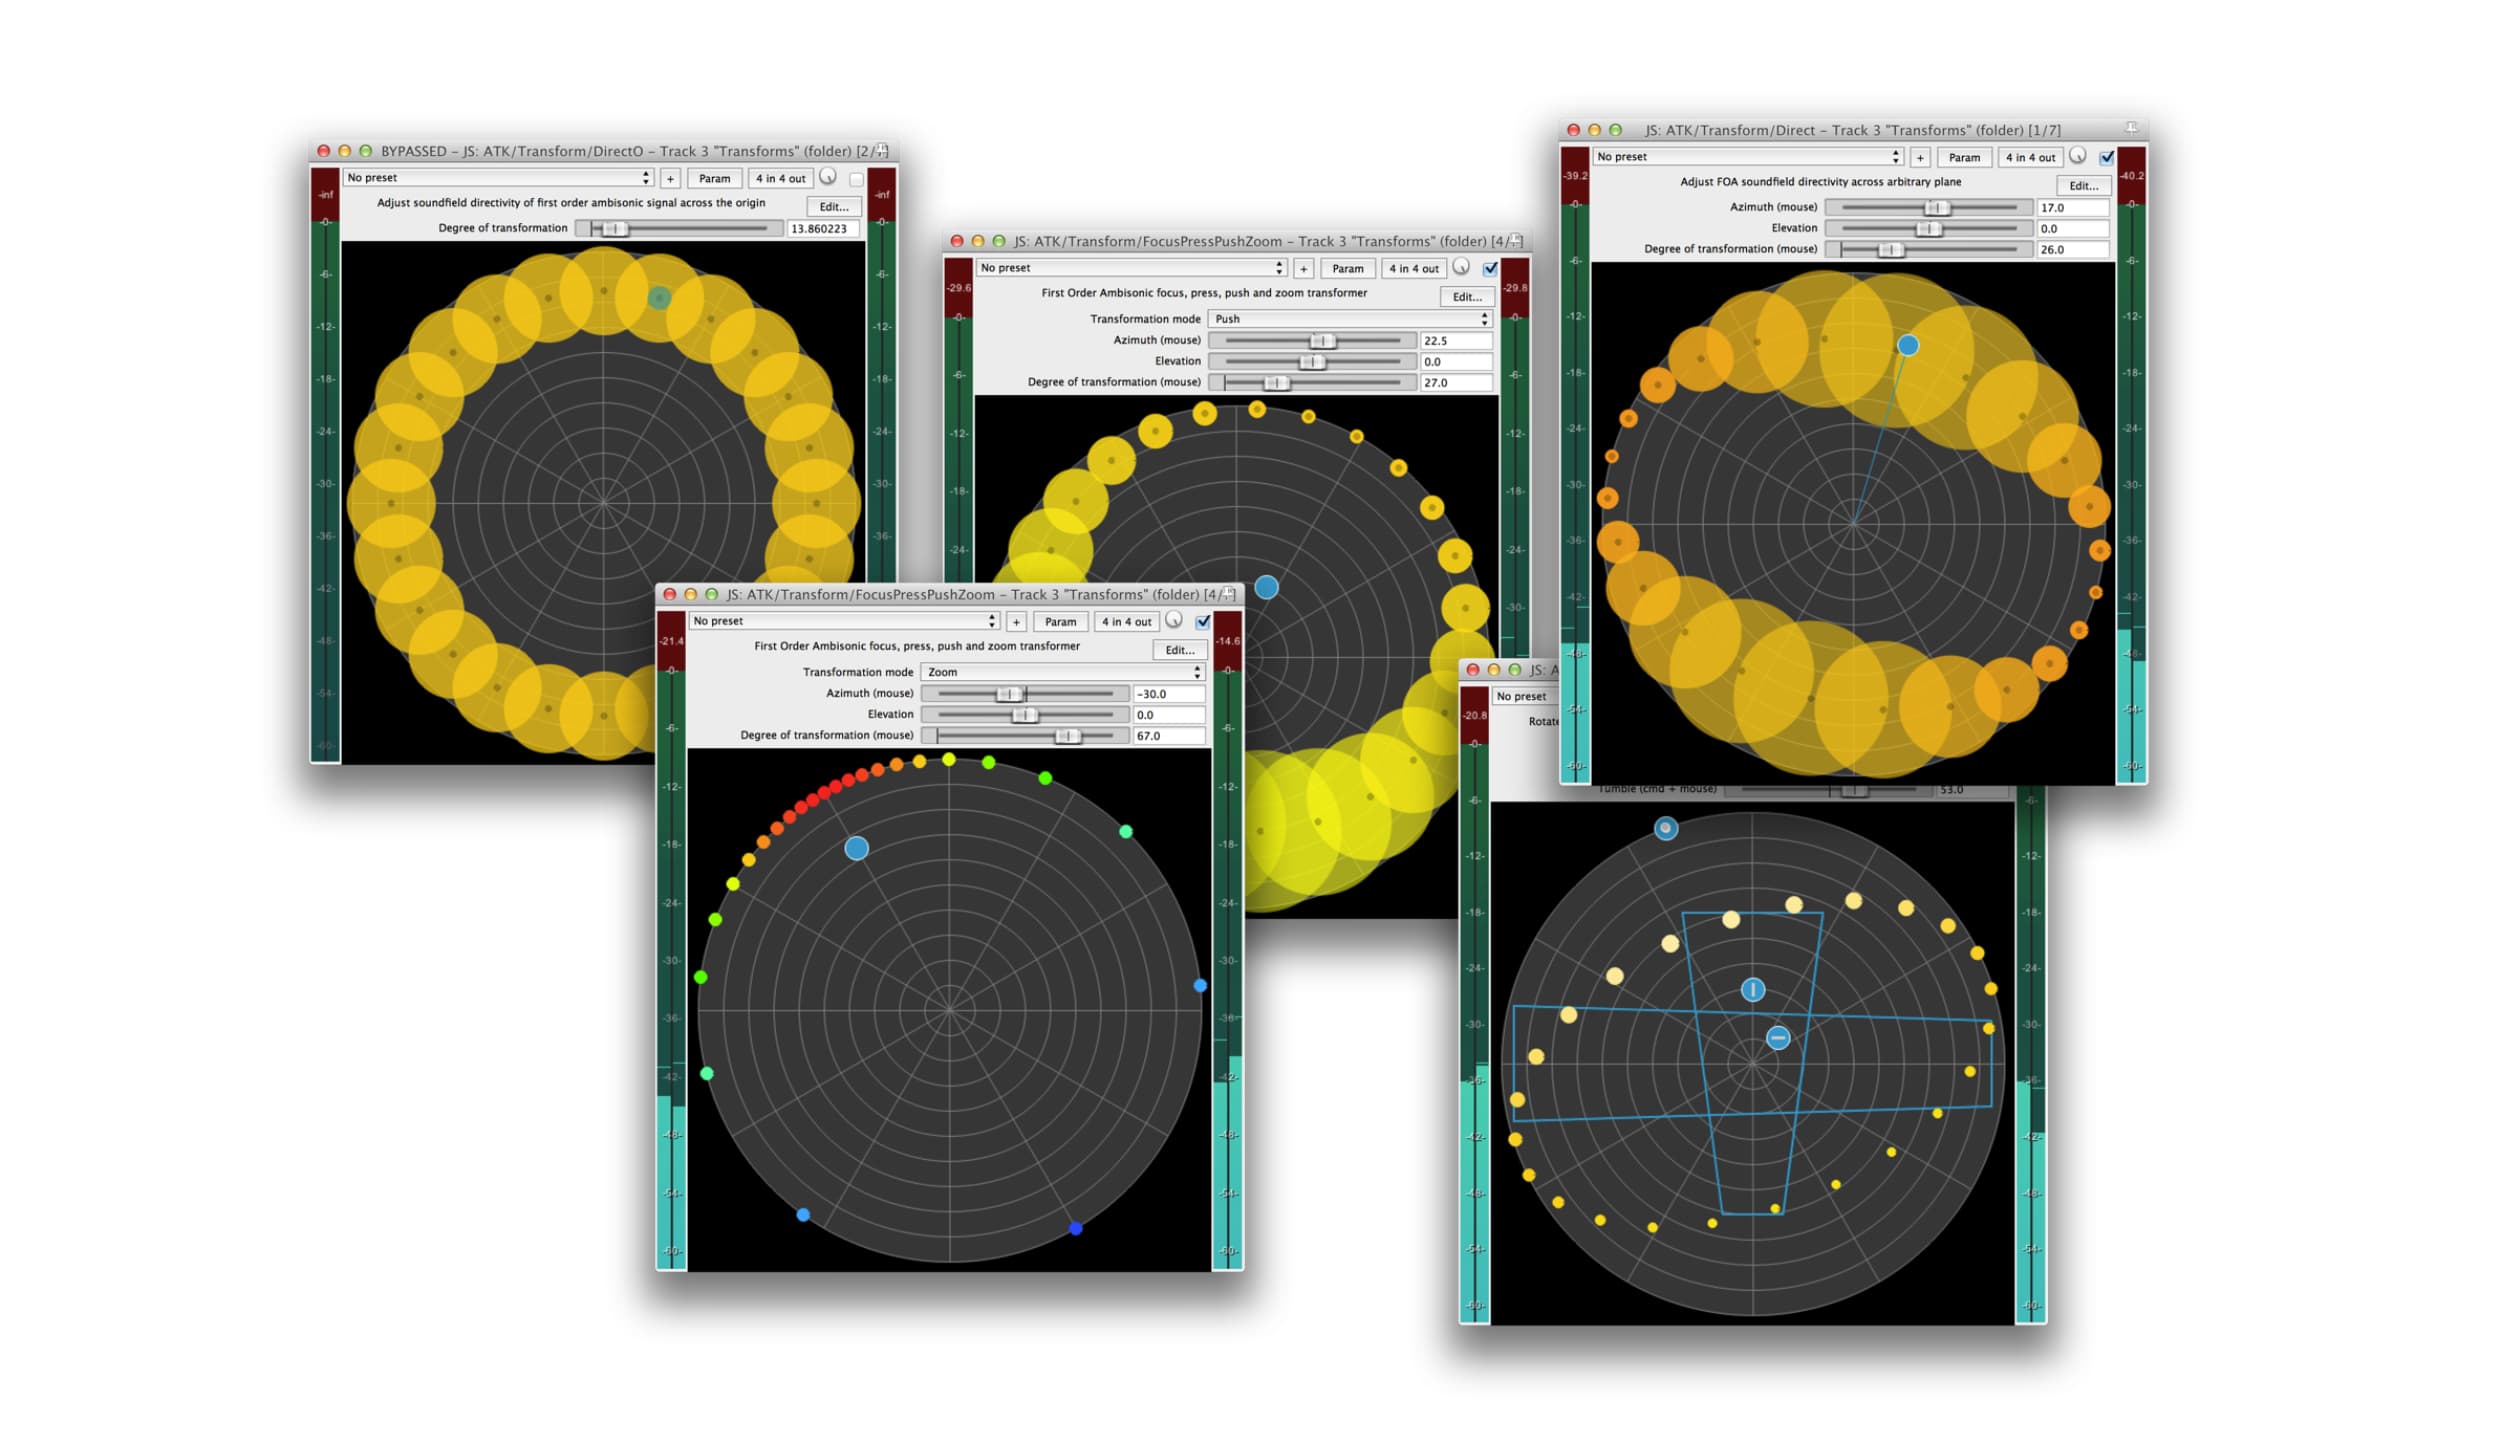This screenshot has width=2513, height=1454.
Task: Click 4 in 4 out in DirectO window
Action: (781, 179)
